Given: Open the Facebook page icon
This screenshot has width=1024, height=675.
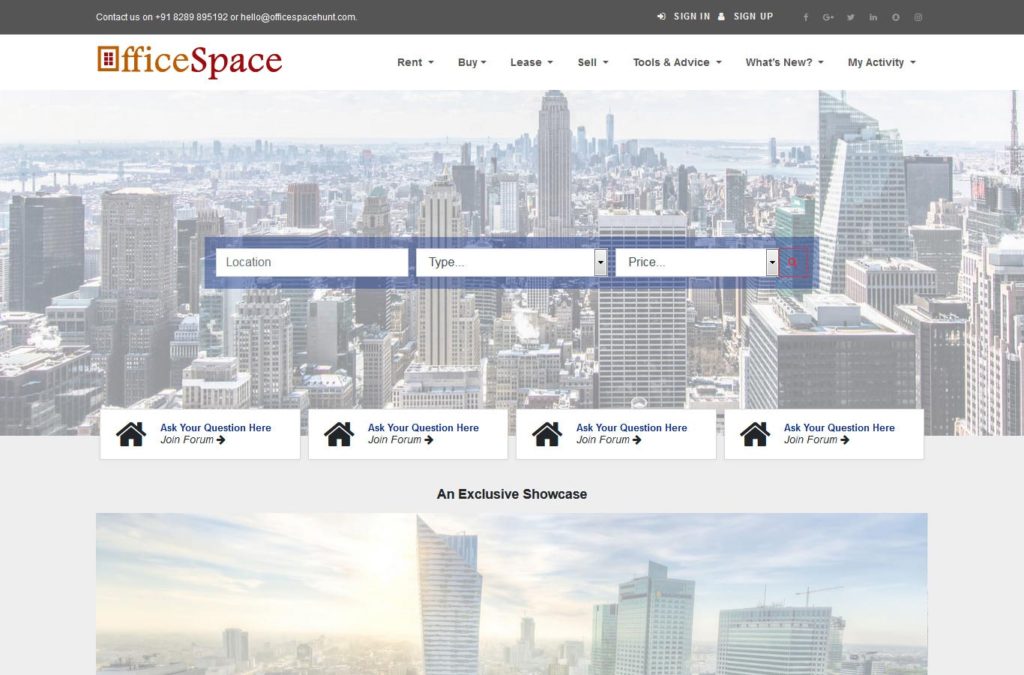Looking at the screenshot, I should coord(806,17).
